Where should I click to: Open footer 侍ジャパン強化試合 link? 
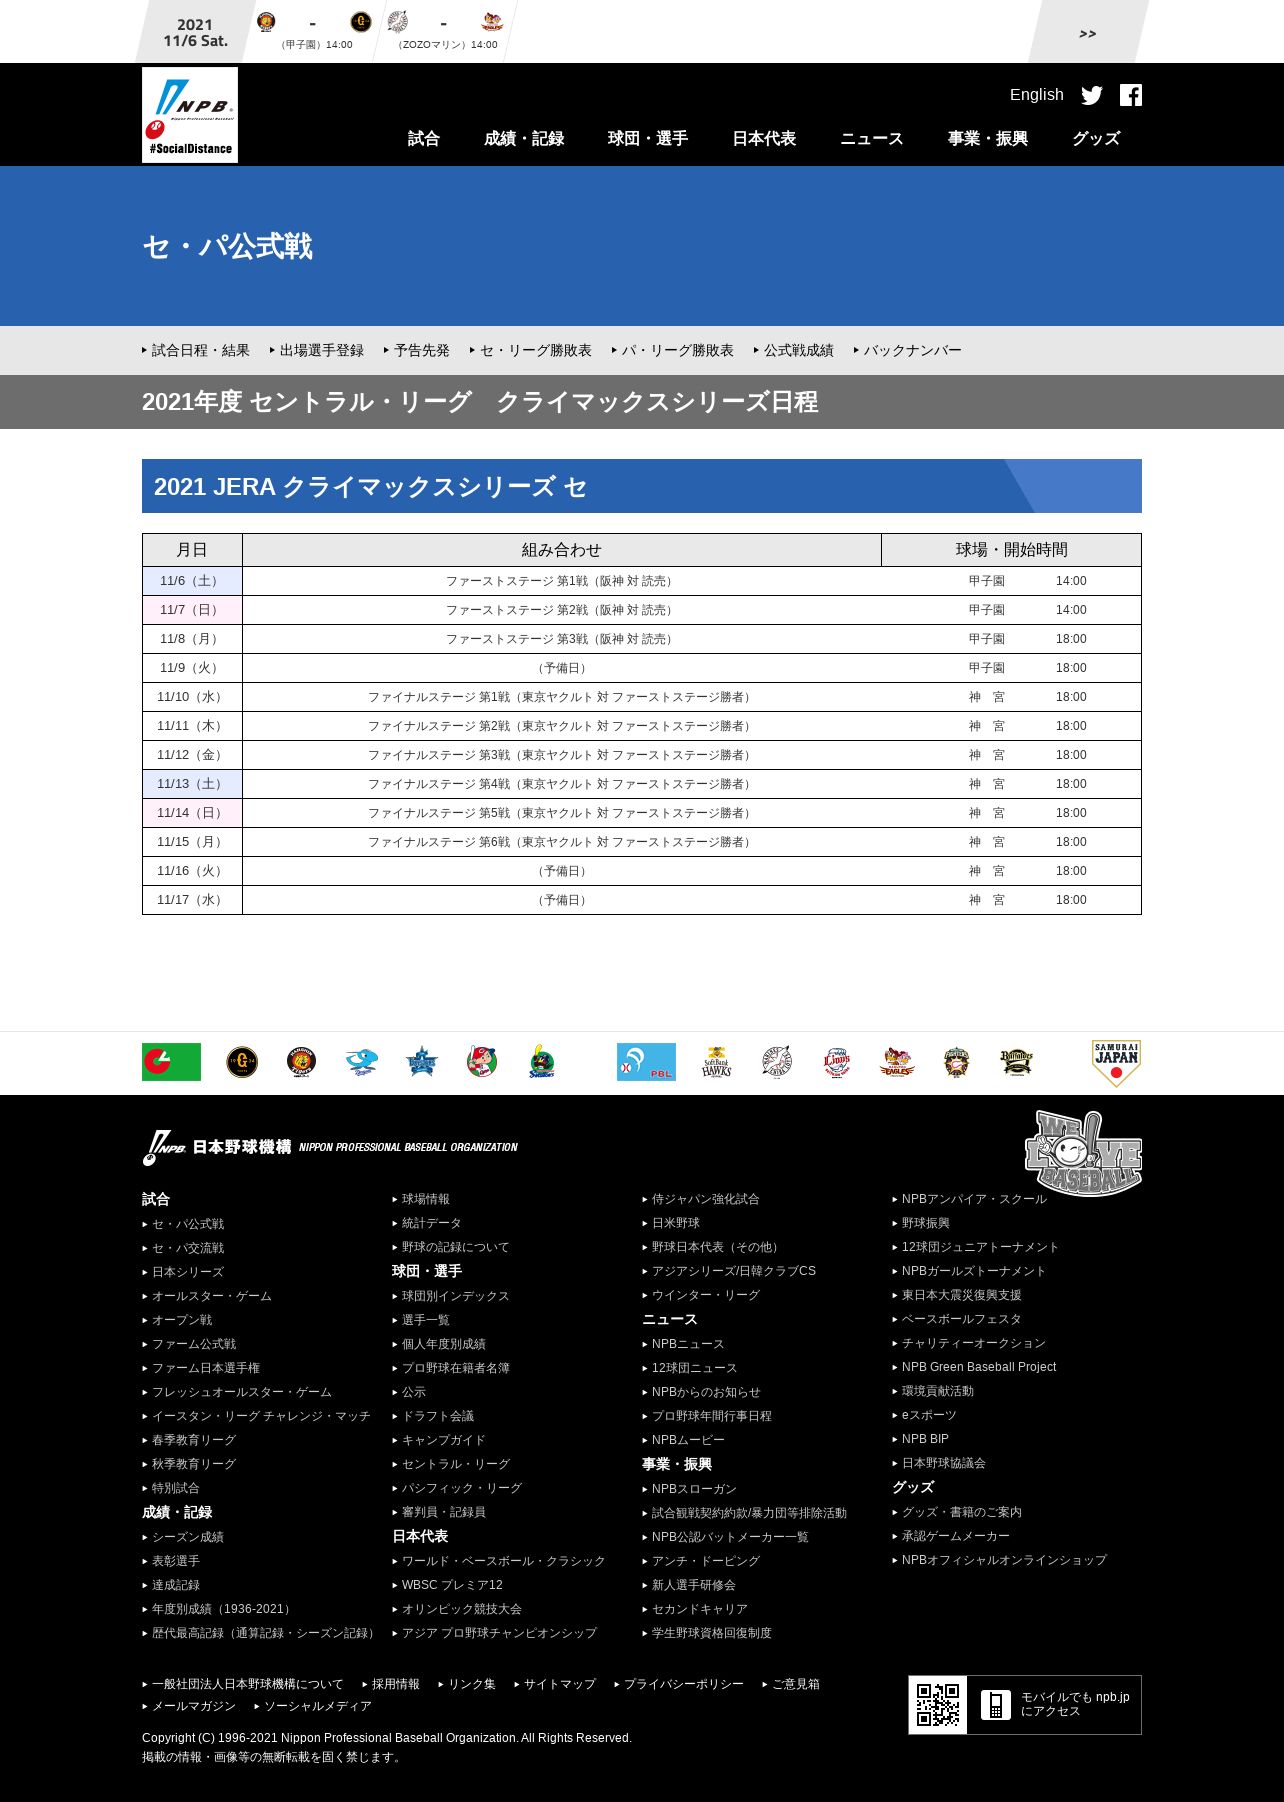[x=701, y=1199]
